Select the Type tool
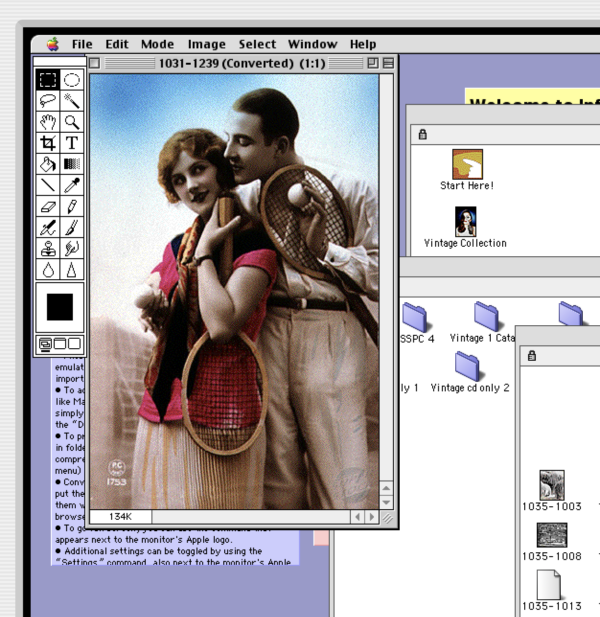Viewport: 600px width, 617px height. [72, 143]
